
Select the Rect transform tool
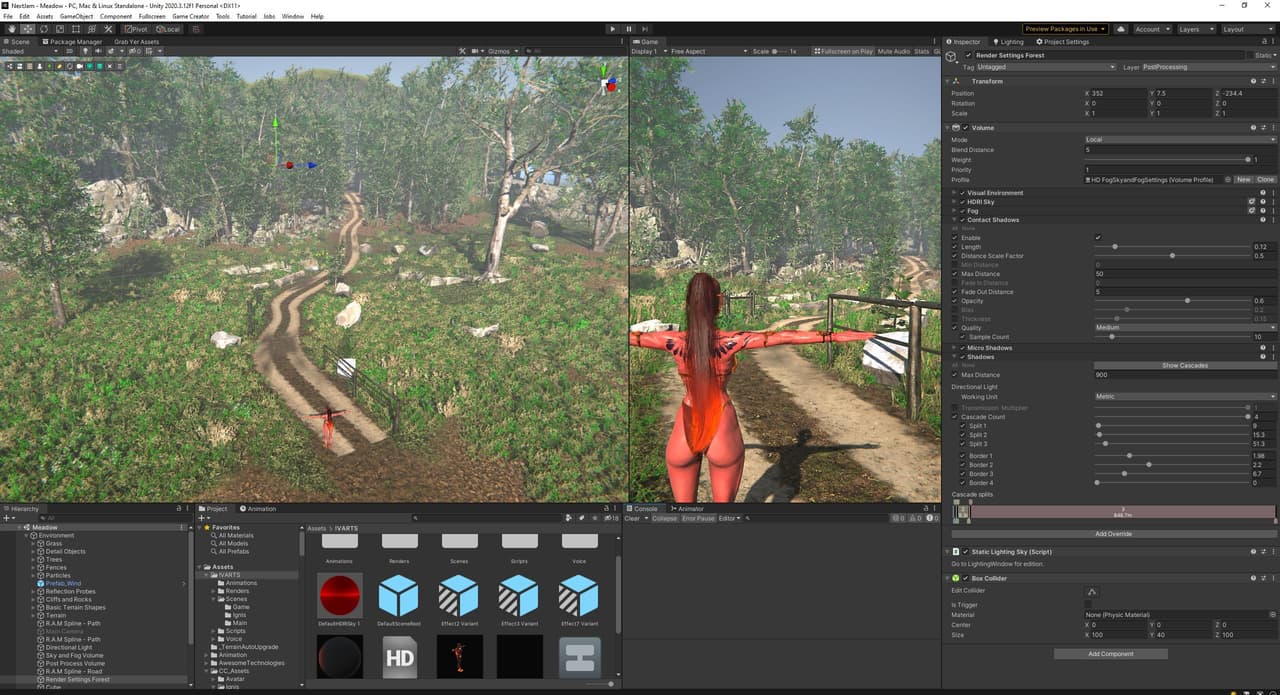tap(76, 29)
